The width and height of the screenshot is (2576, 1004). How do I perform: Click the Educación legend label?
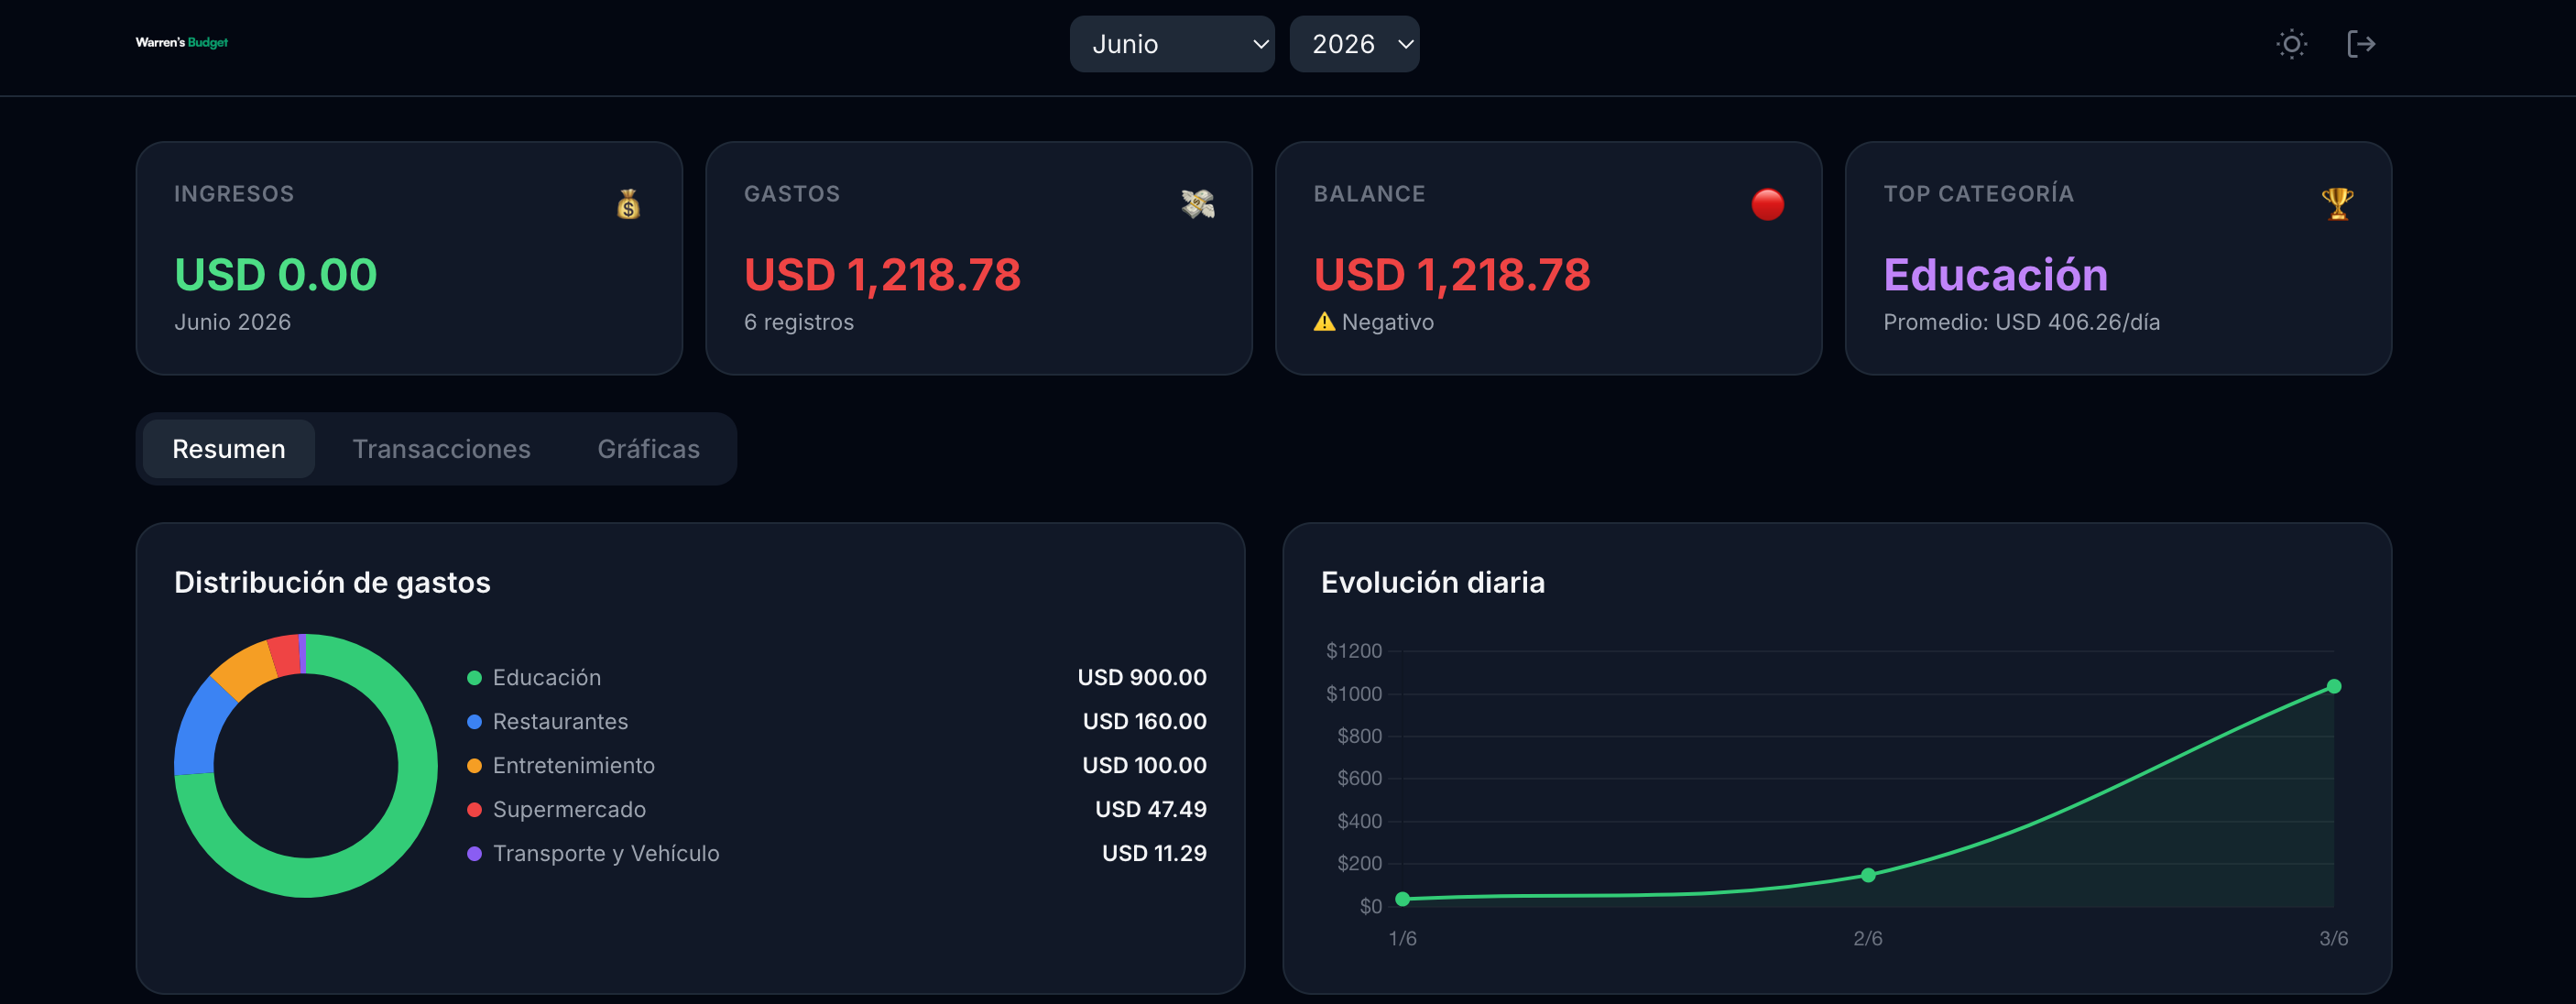coord(547,678)
